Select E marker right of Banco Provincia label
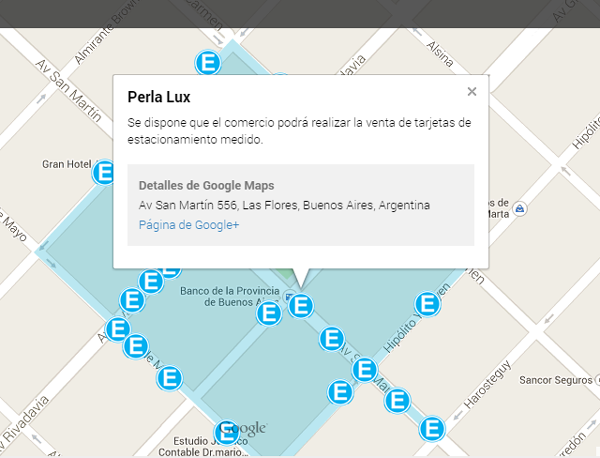The image size is (600, 458). coord(269,314)
